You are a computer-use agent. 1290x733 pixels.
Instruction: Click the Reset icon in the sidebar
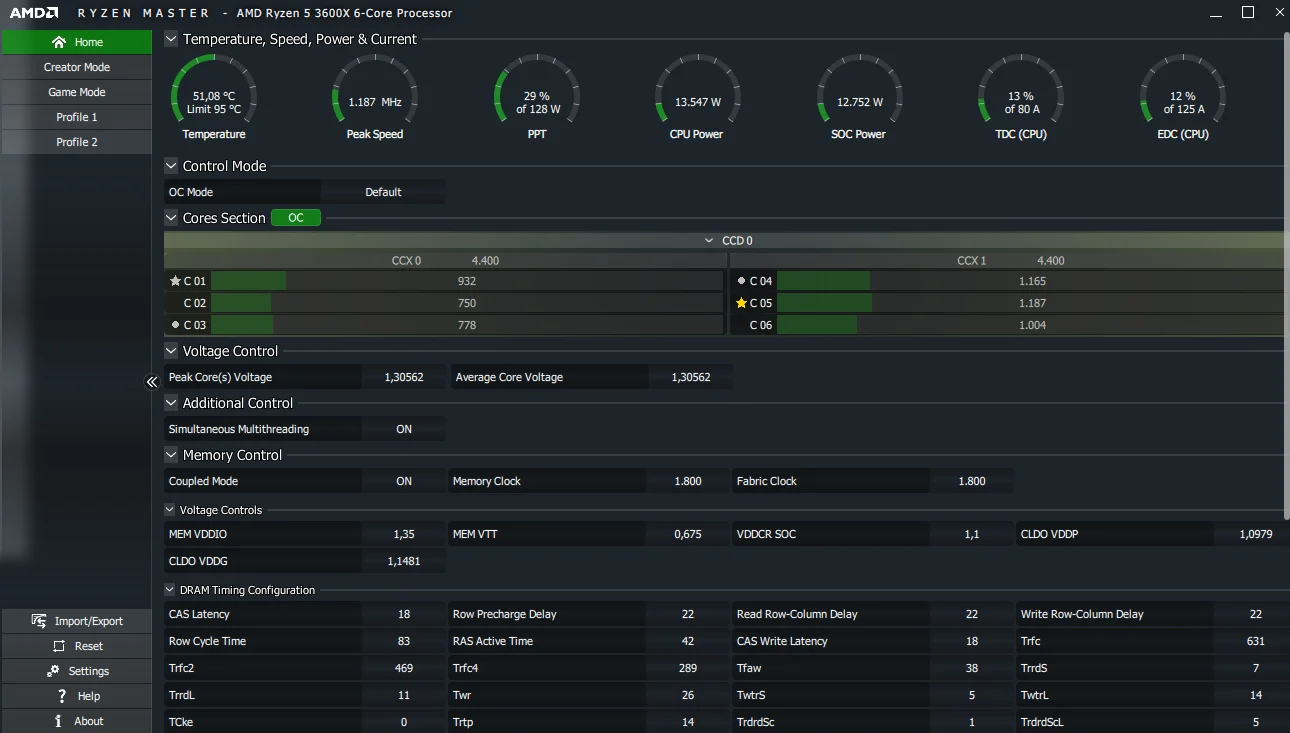[x=59, y=646]
